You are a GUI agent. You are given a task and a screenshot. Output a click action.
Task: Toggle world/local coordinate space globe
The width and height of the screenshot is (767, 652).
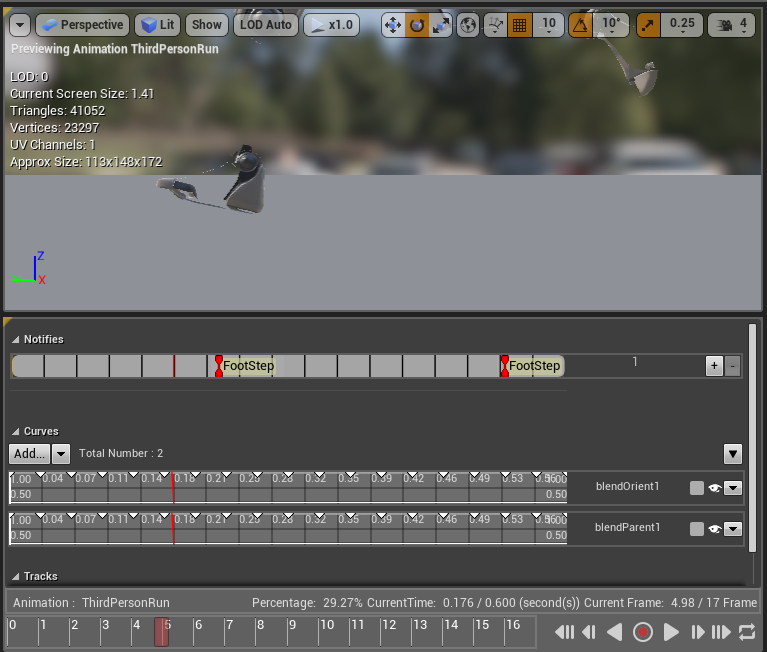pyautogui.click(x=468, y=25)
